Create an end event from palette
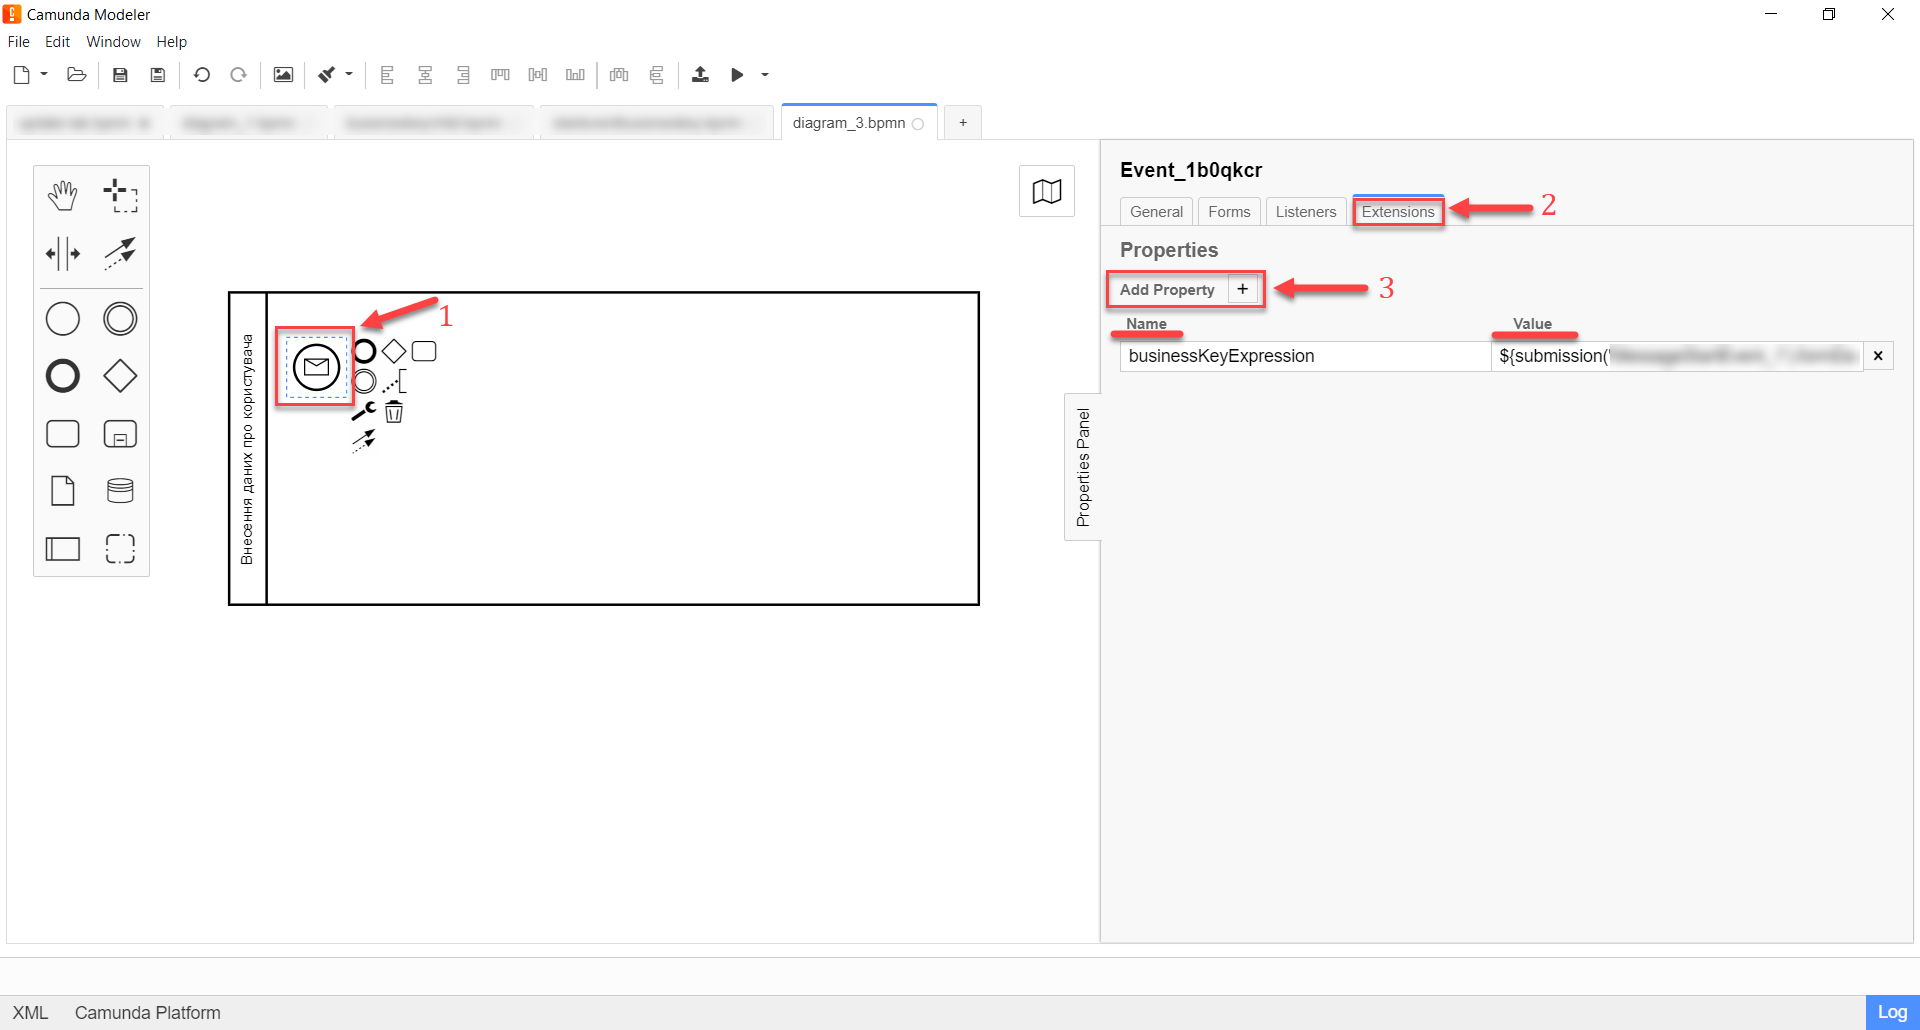This screenshot has width=1920, height=1030. [63, 376]
